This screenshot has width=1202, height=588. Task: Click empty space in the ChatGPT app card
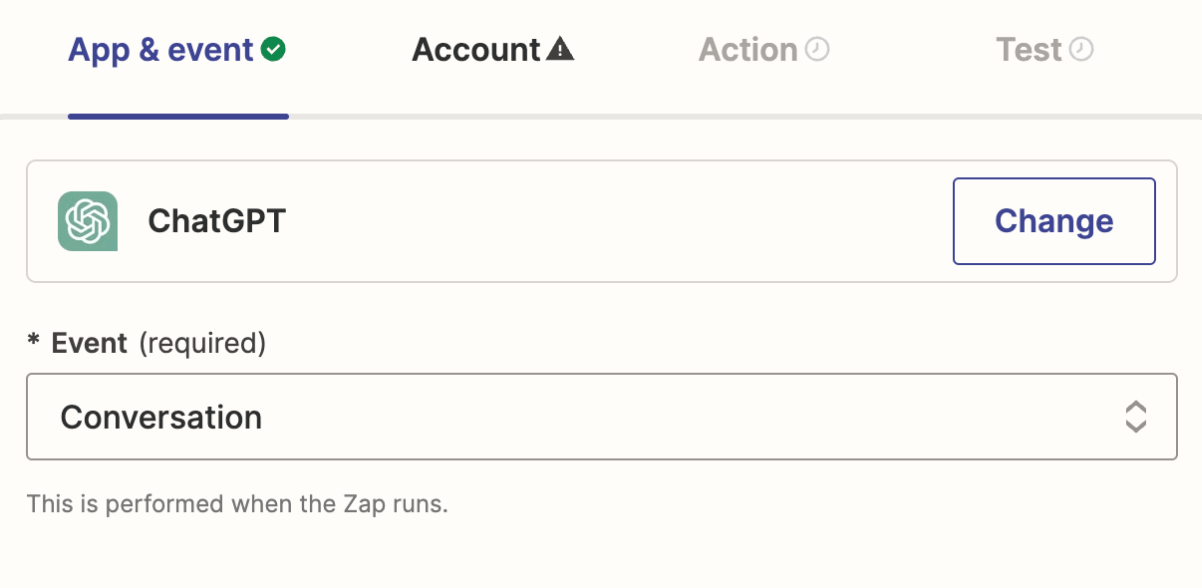tap(600, 221)
